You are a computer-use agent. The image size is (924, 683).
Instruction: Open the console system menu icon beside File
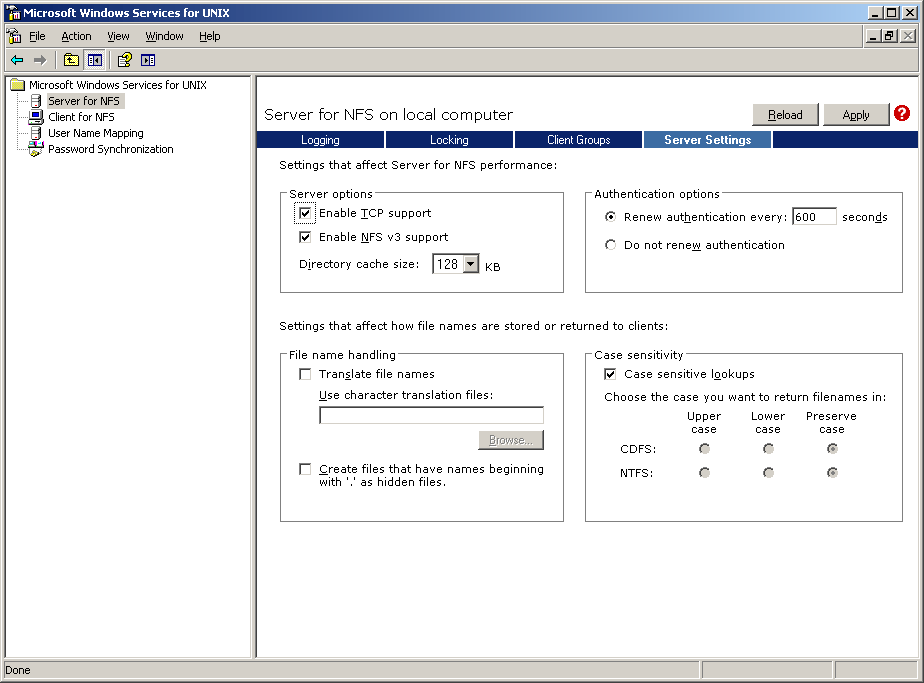(15, 36)
